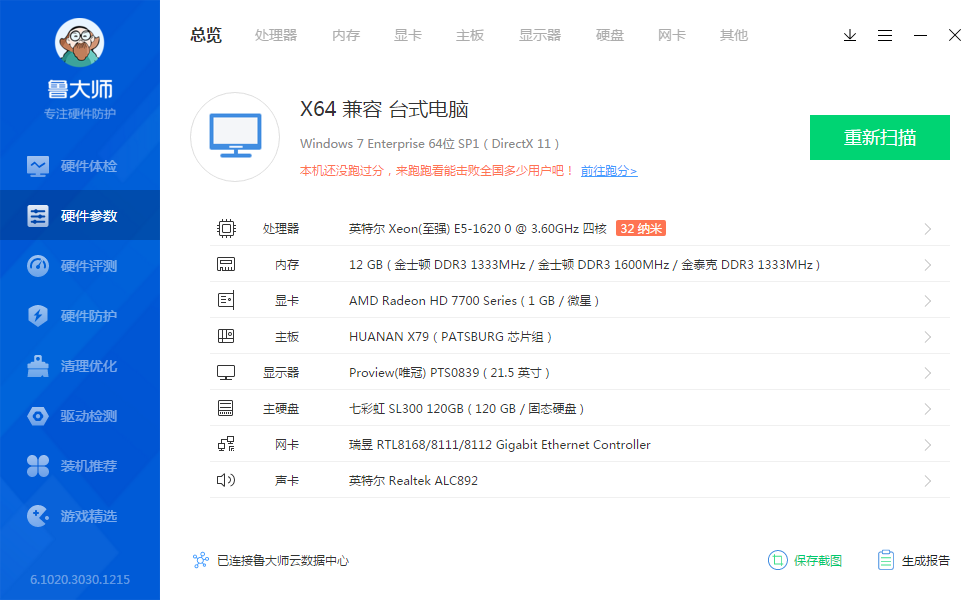Expand the 处理器 row chevron
The image size is (980, 600).
[928, 229]
